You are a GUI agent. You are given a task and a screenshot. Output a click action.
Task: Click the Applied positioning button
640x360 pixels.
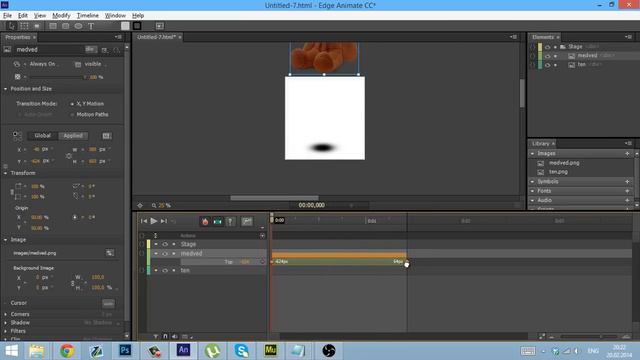(x=73, y=136)
